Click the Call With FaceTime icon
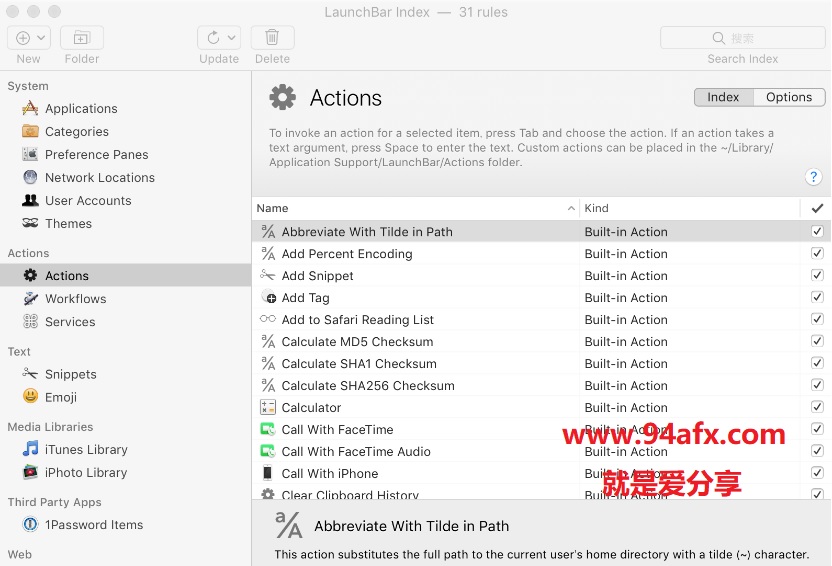Image resolution: width=832 pixels, height=566 pixels. click(267, 429)
